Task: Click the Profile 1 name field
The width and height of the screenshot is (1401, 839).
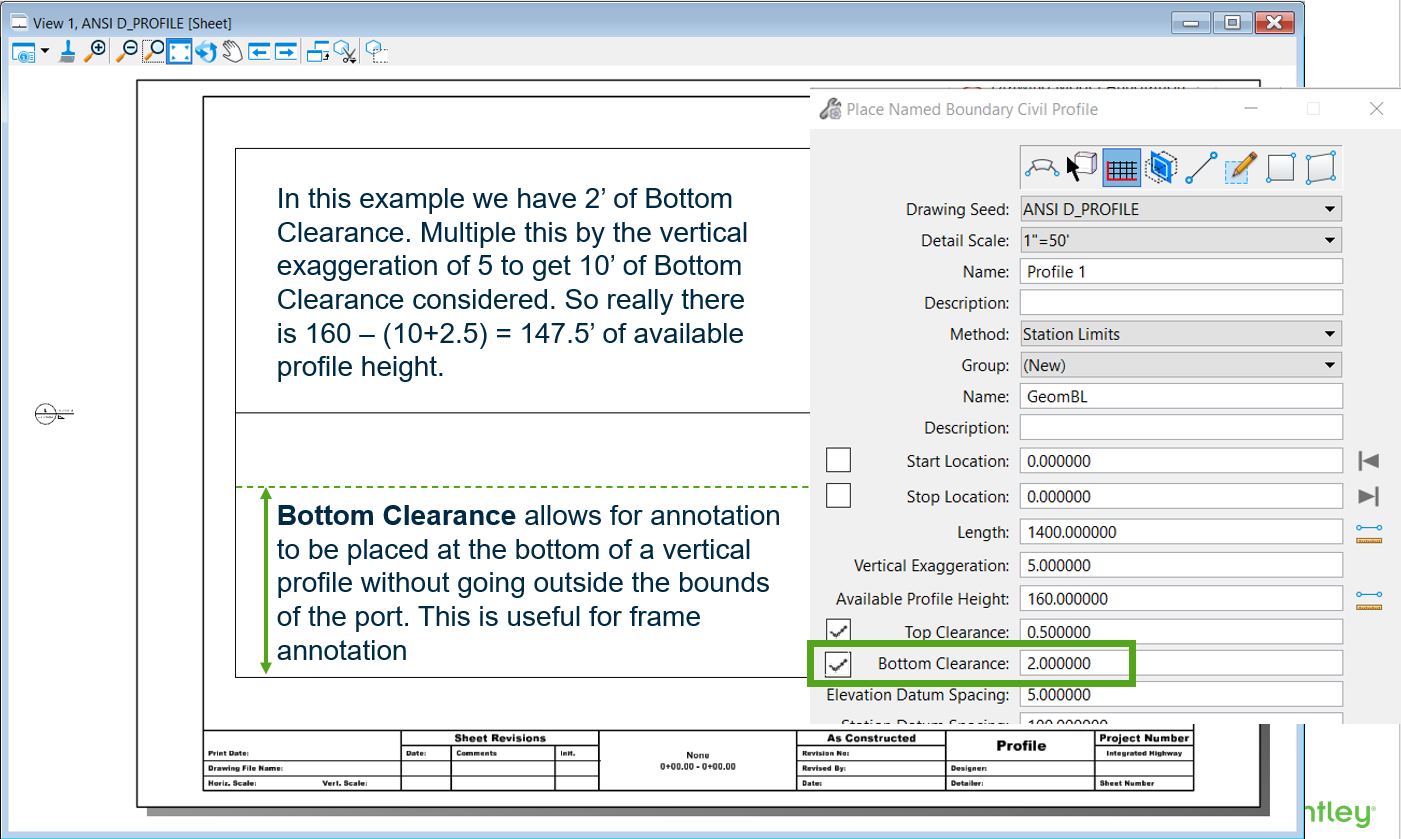Action: (x=1181, y=271)
